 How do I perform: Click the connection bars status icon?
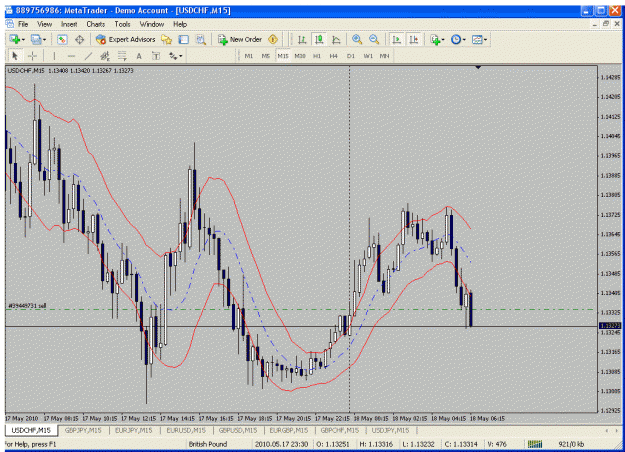pyautogui.click(x=535, y=444)
